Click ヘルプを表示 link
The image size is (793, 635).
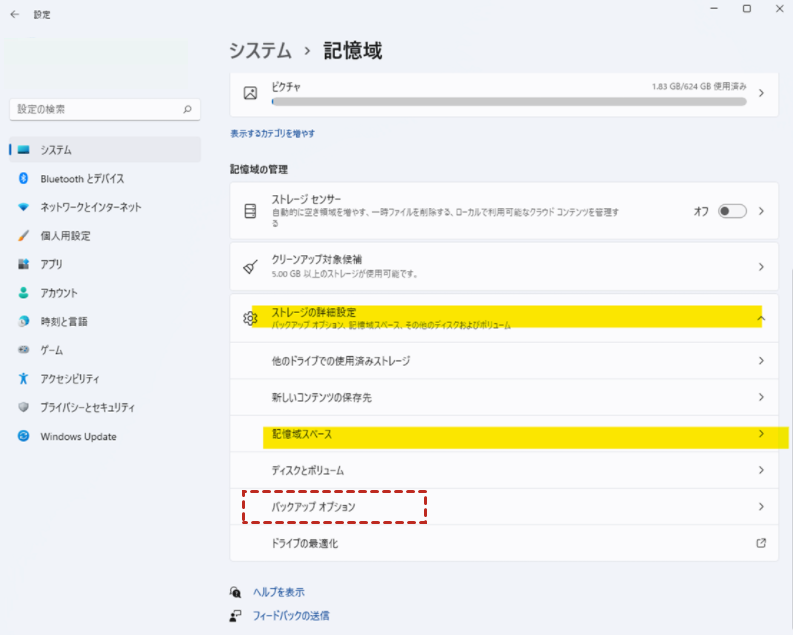279,592
